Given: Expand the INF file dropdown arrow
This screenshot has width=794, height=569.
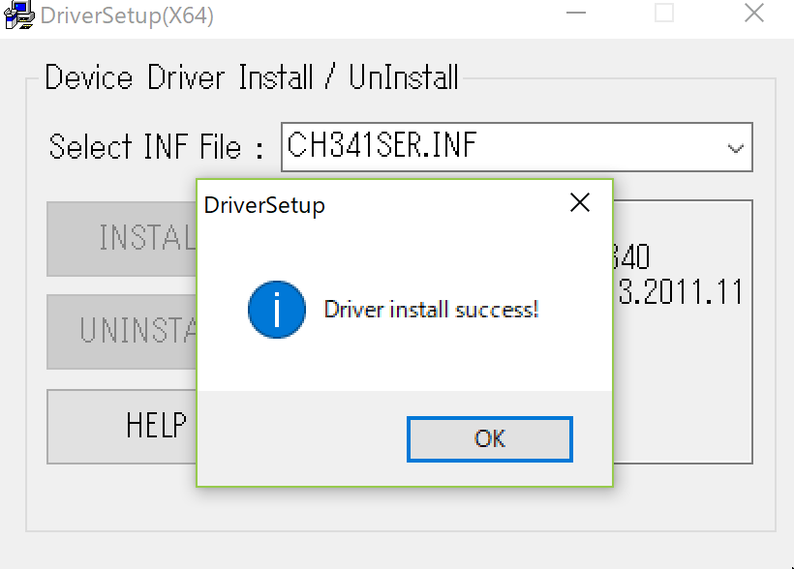Looking at the screenshot, I should 735,148.
